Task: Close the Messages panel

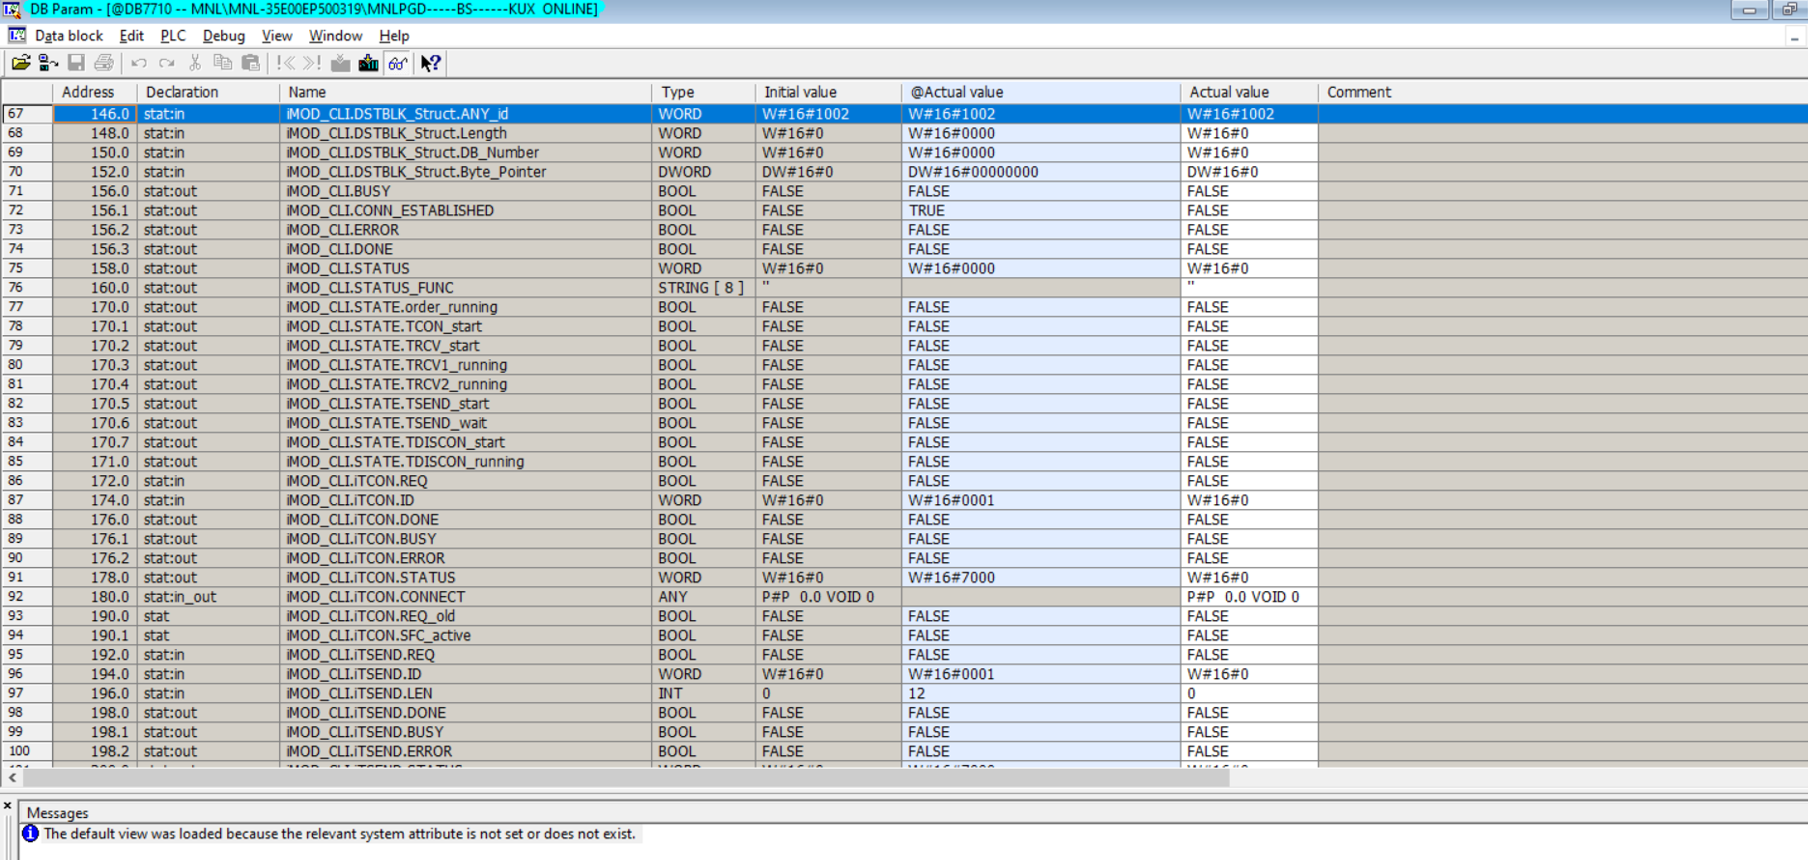Action: (x=8, y=805)
